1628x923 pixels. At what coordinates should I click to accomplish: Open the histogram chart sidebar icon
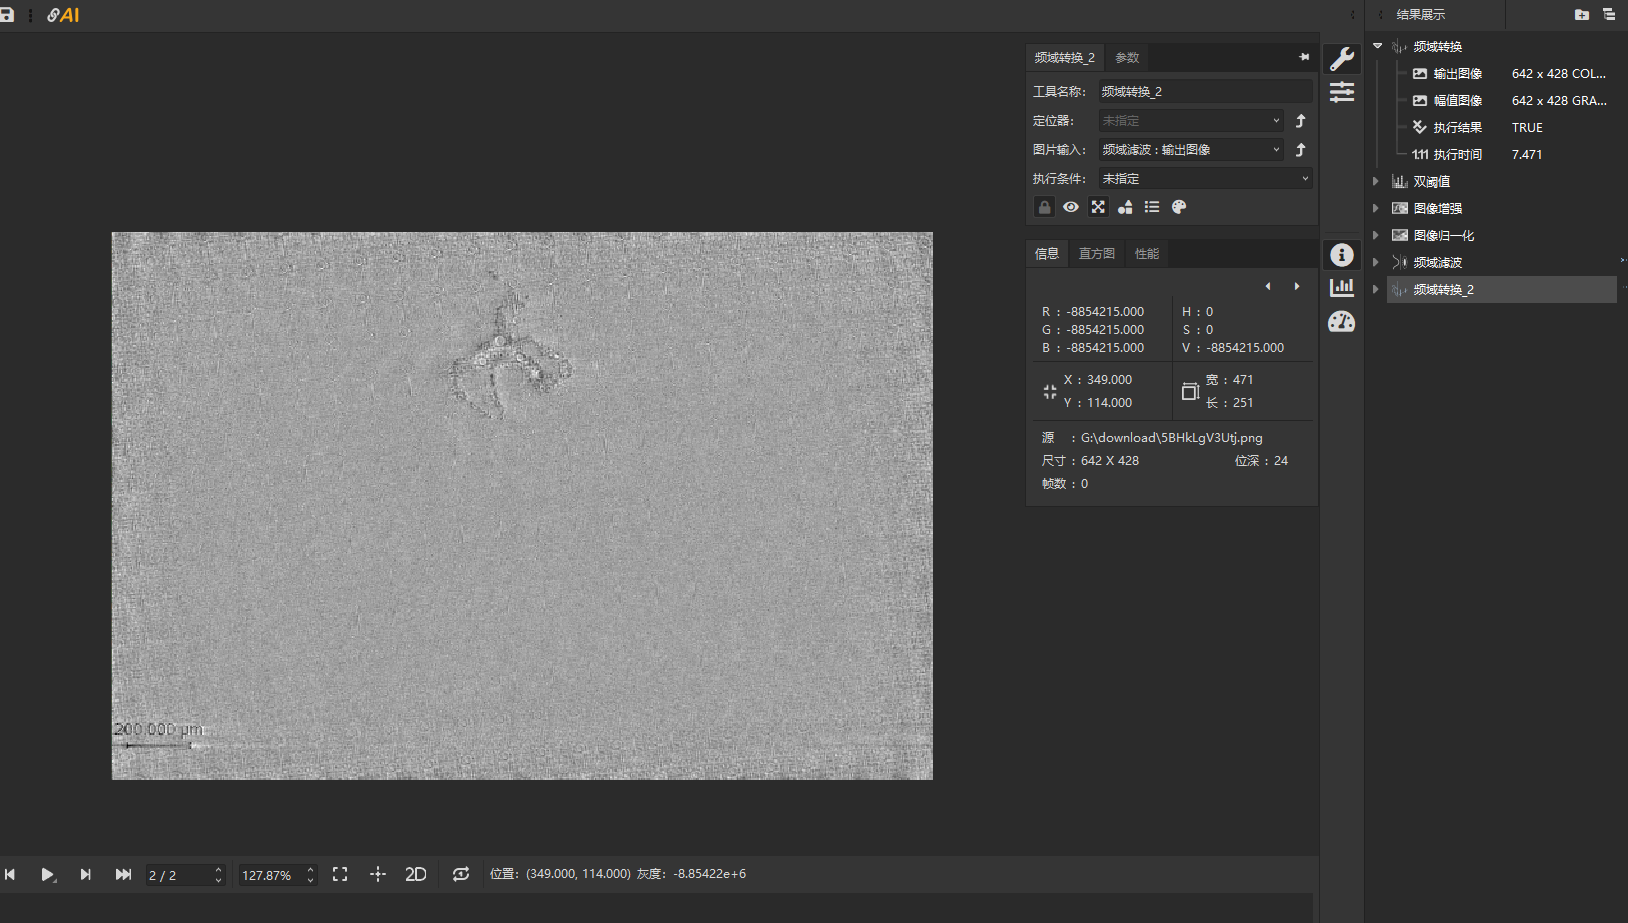[1341, 288]
